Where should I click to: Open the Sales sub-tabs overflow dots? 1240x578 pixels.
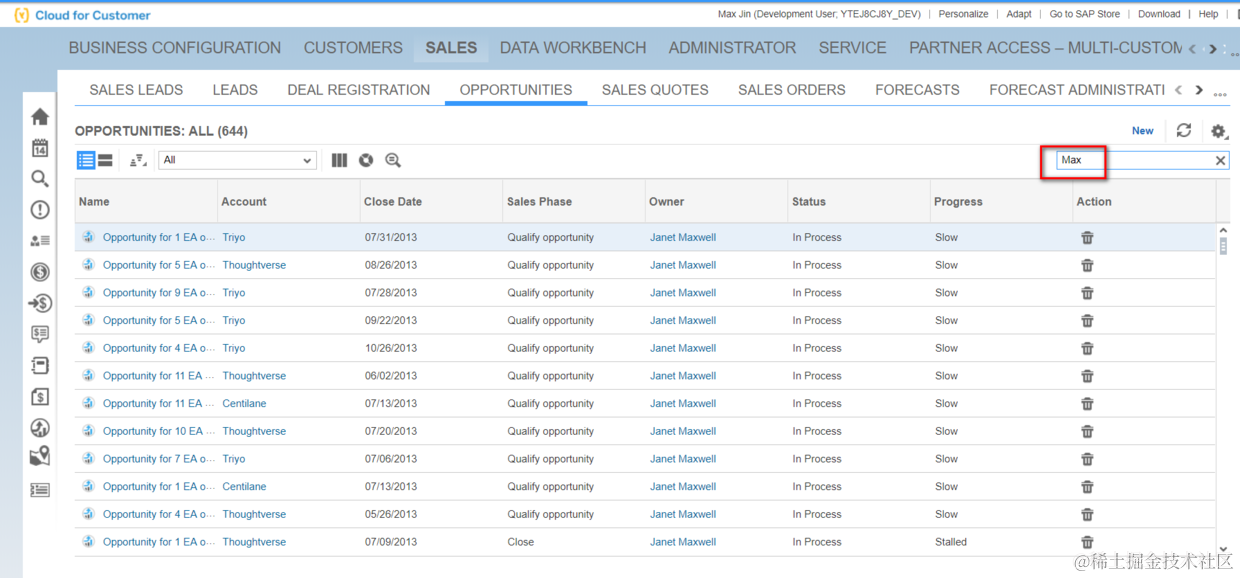coord(1219,95)
